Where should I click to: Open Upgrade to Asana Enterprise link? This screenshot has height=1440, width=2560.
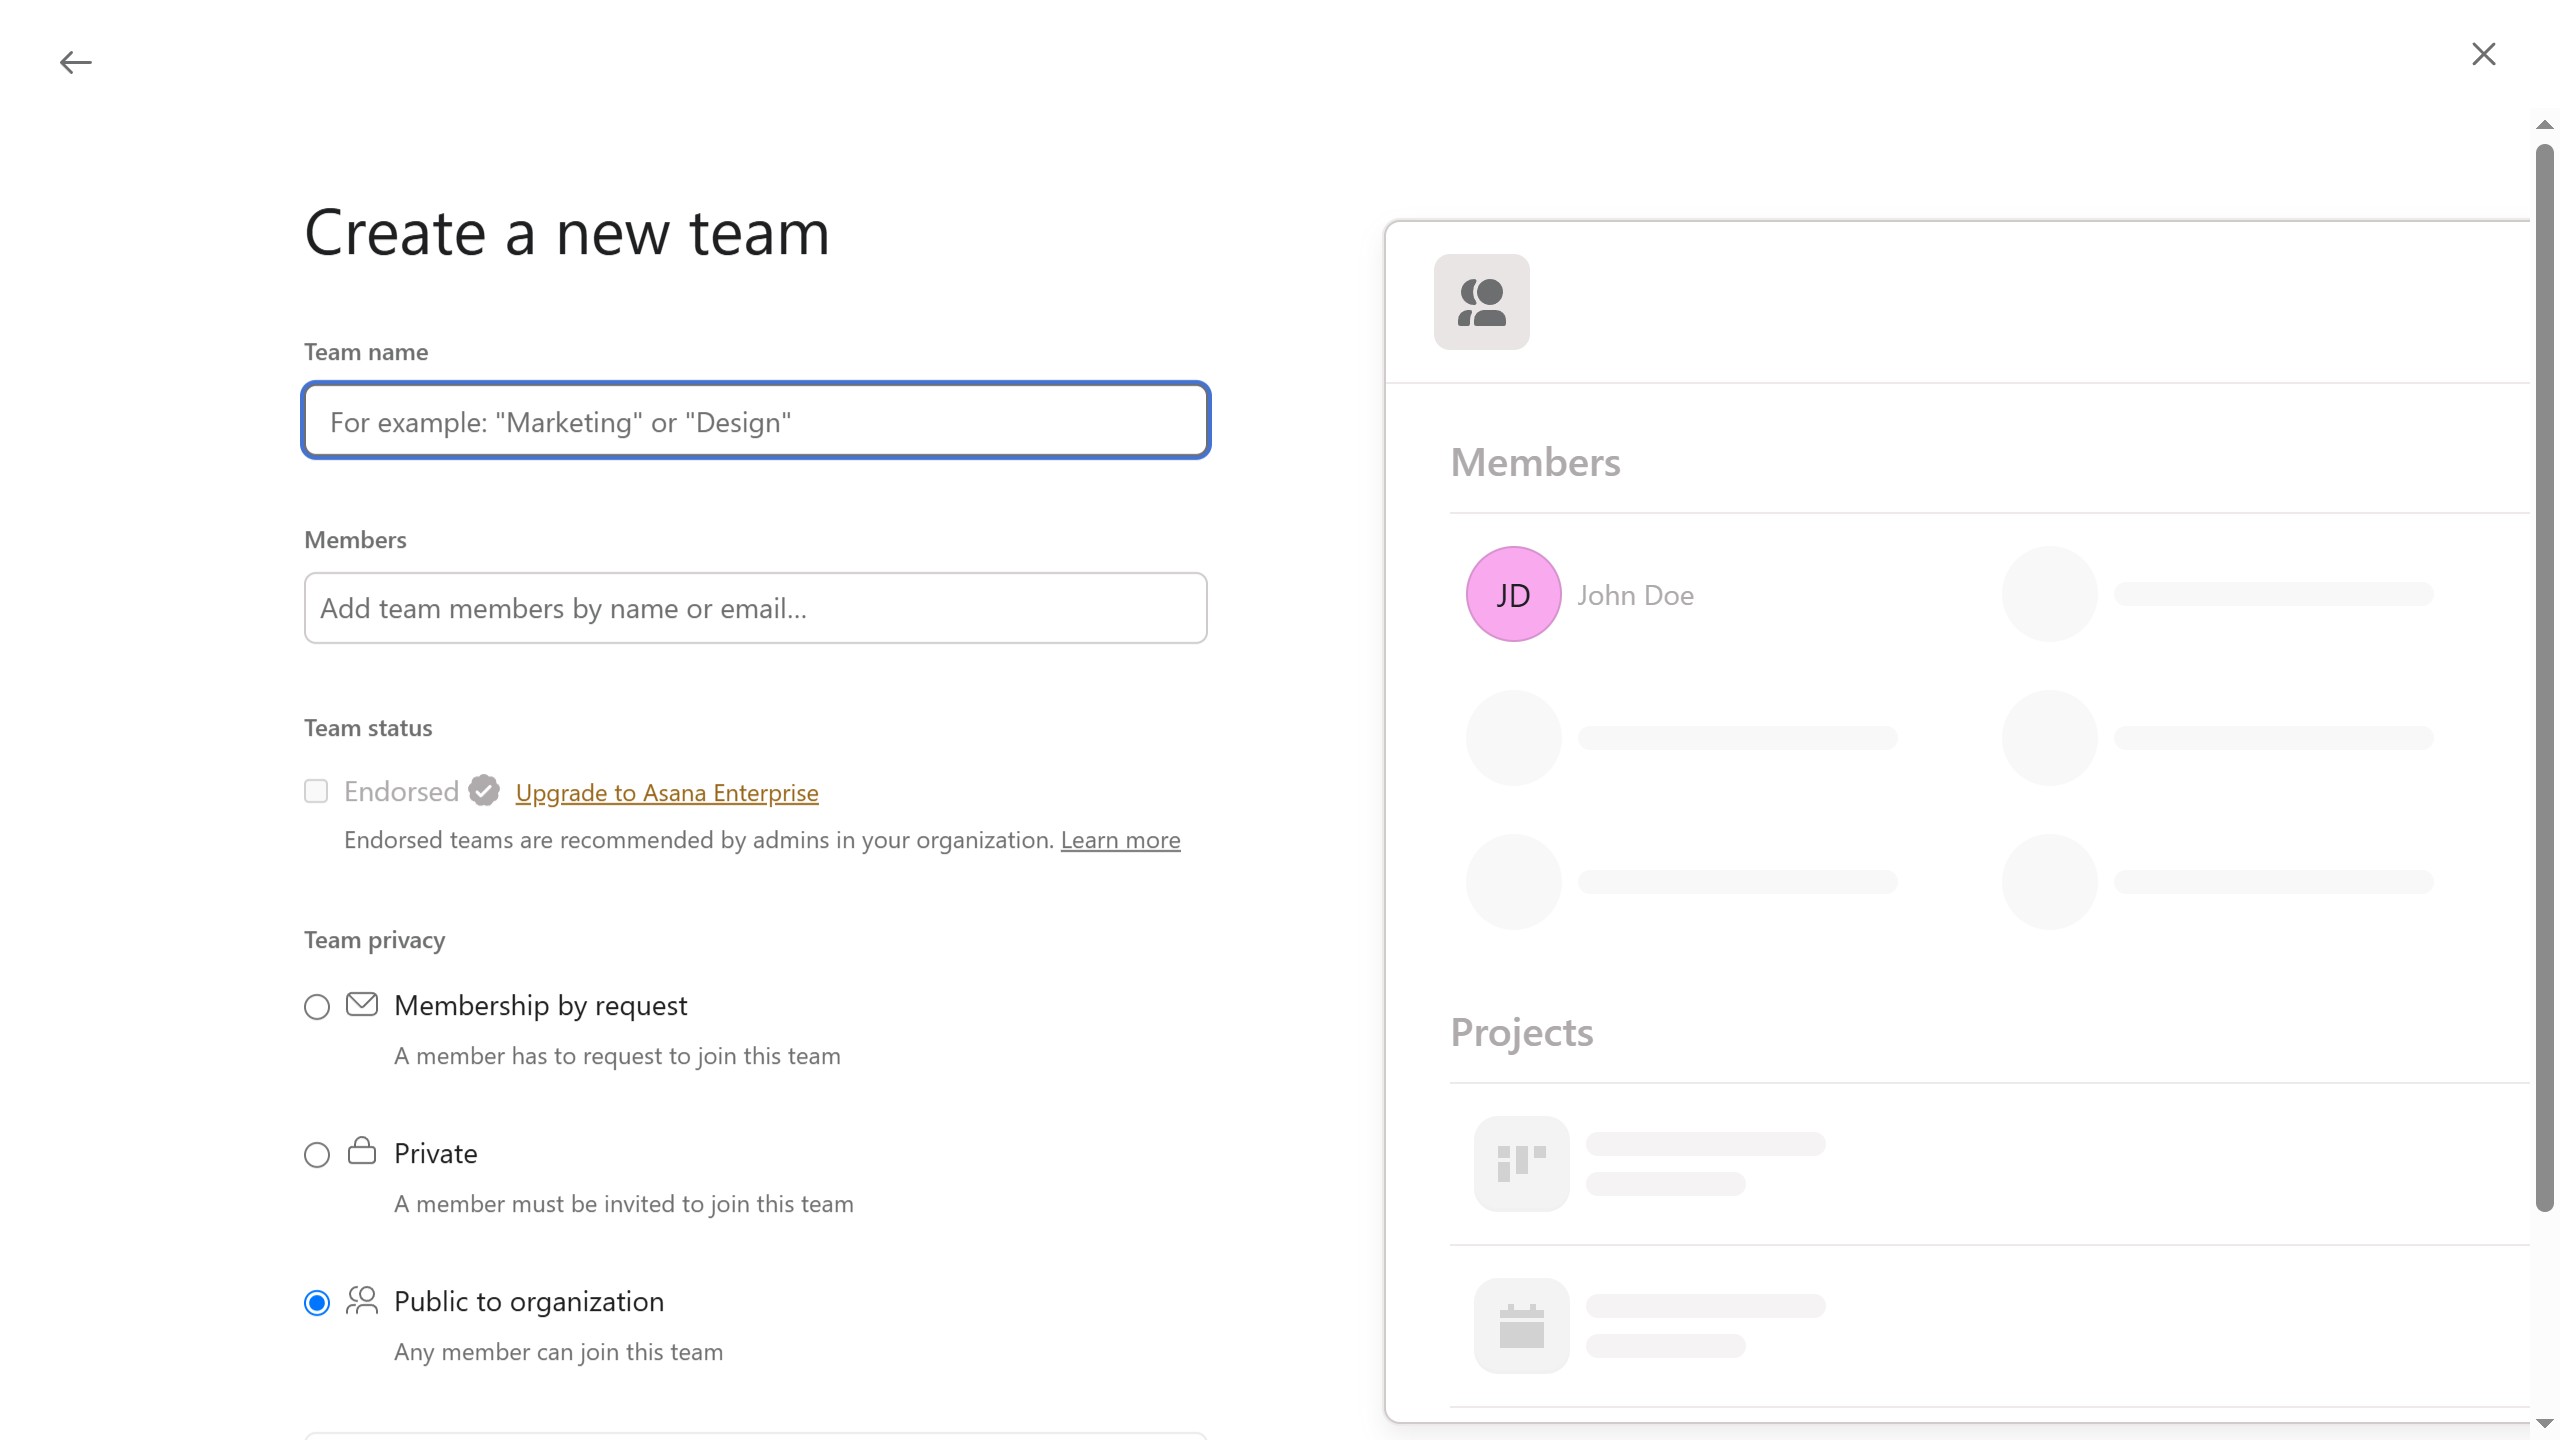click(x=667, y=793)
